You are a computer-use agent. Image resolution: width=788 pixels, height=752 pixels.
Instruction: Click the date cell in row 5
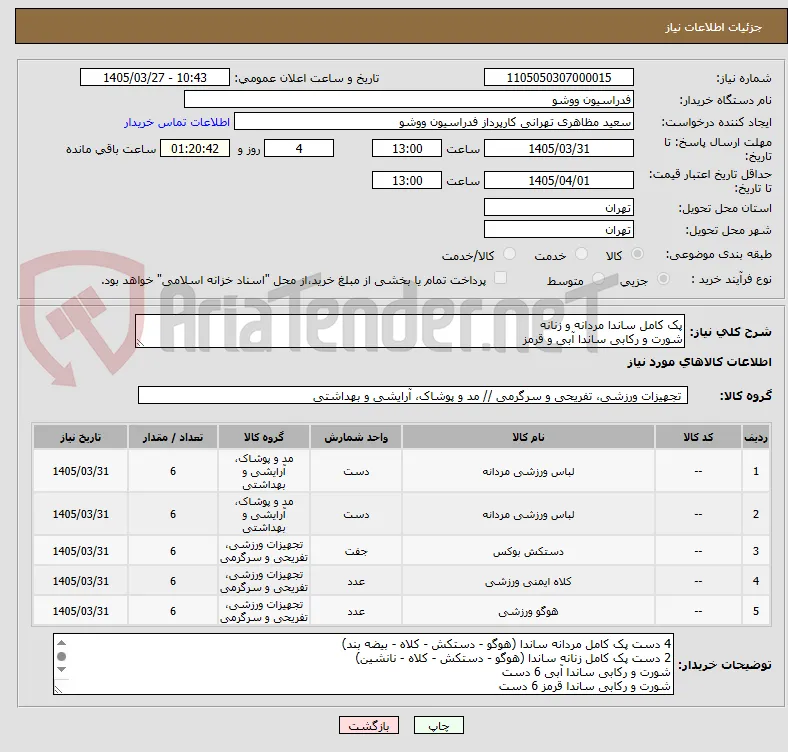pyautogui.click(x=80, y=611)
